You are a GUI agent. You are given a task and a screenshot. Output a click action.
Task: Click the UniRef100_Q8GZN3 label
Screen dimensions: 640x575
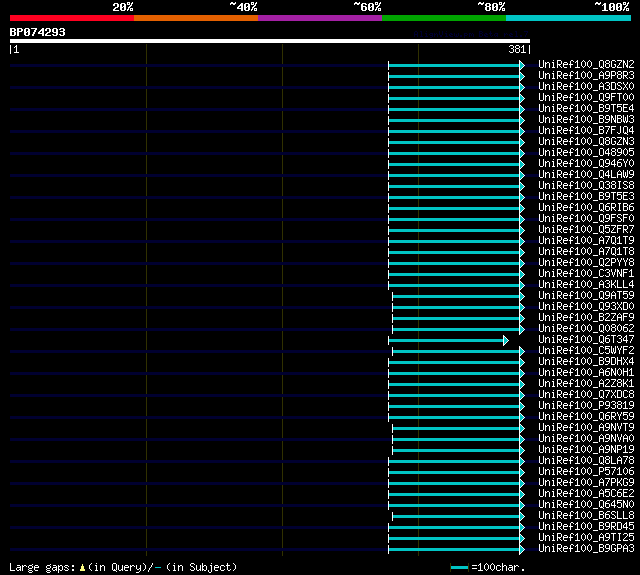(586, 142)
